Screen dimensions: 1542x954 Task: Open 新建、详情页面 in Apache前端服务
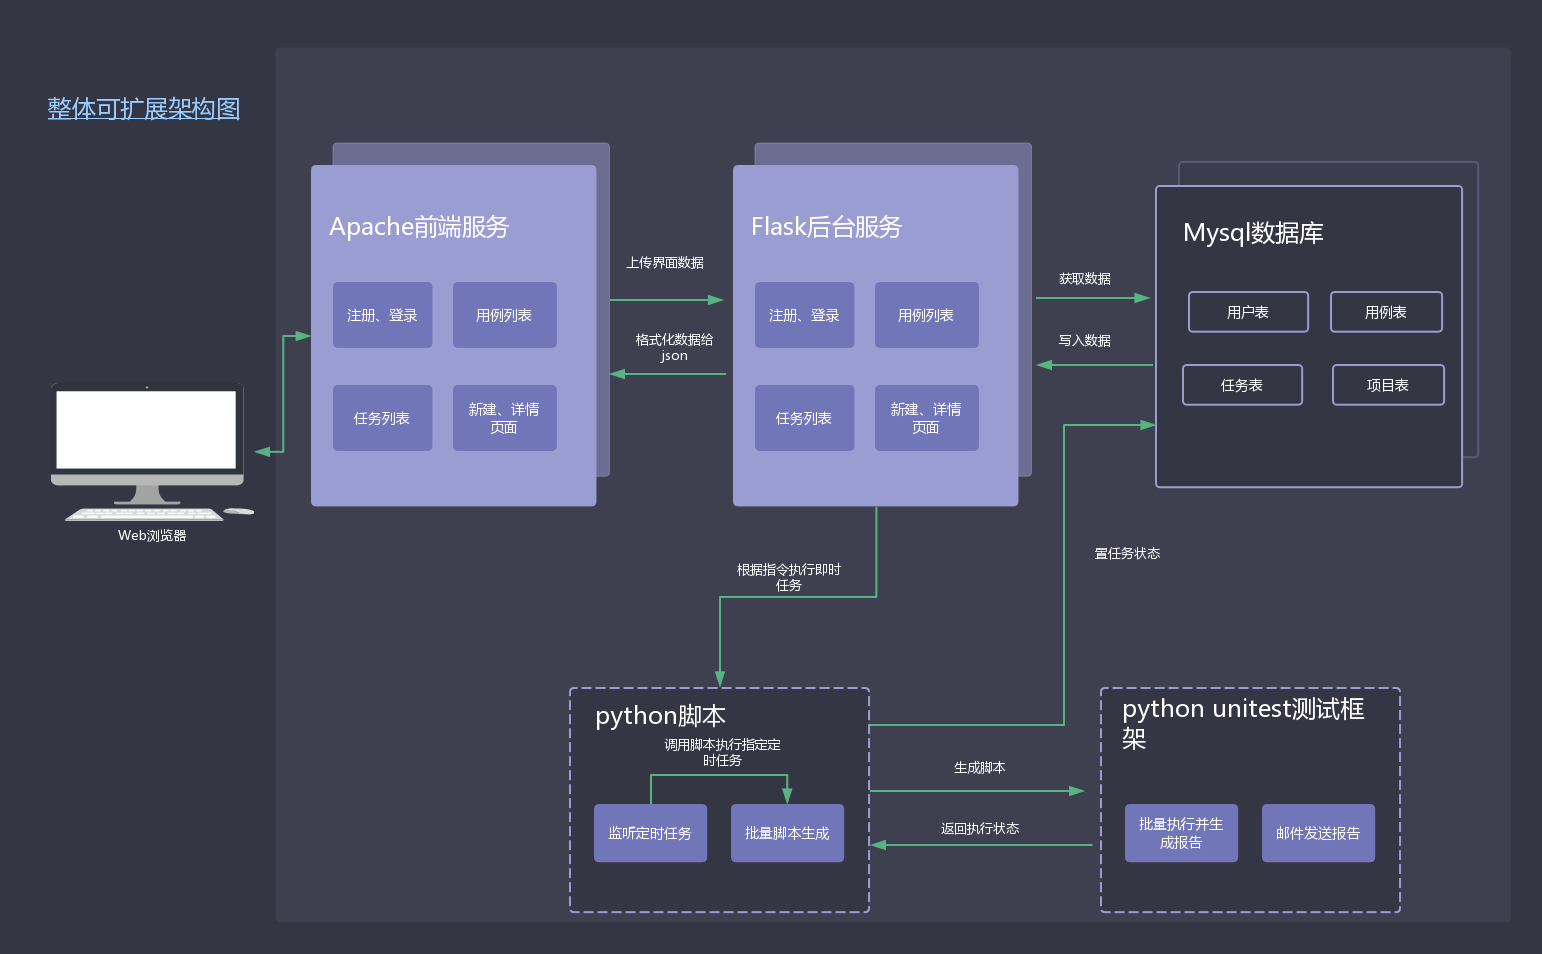[x=504, y=418]
